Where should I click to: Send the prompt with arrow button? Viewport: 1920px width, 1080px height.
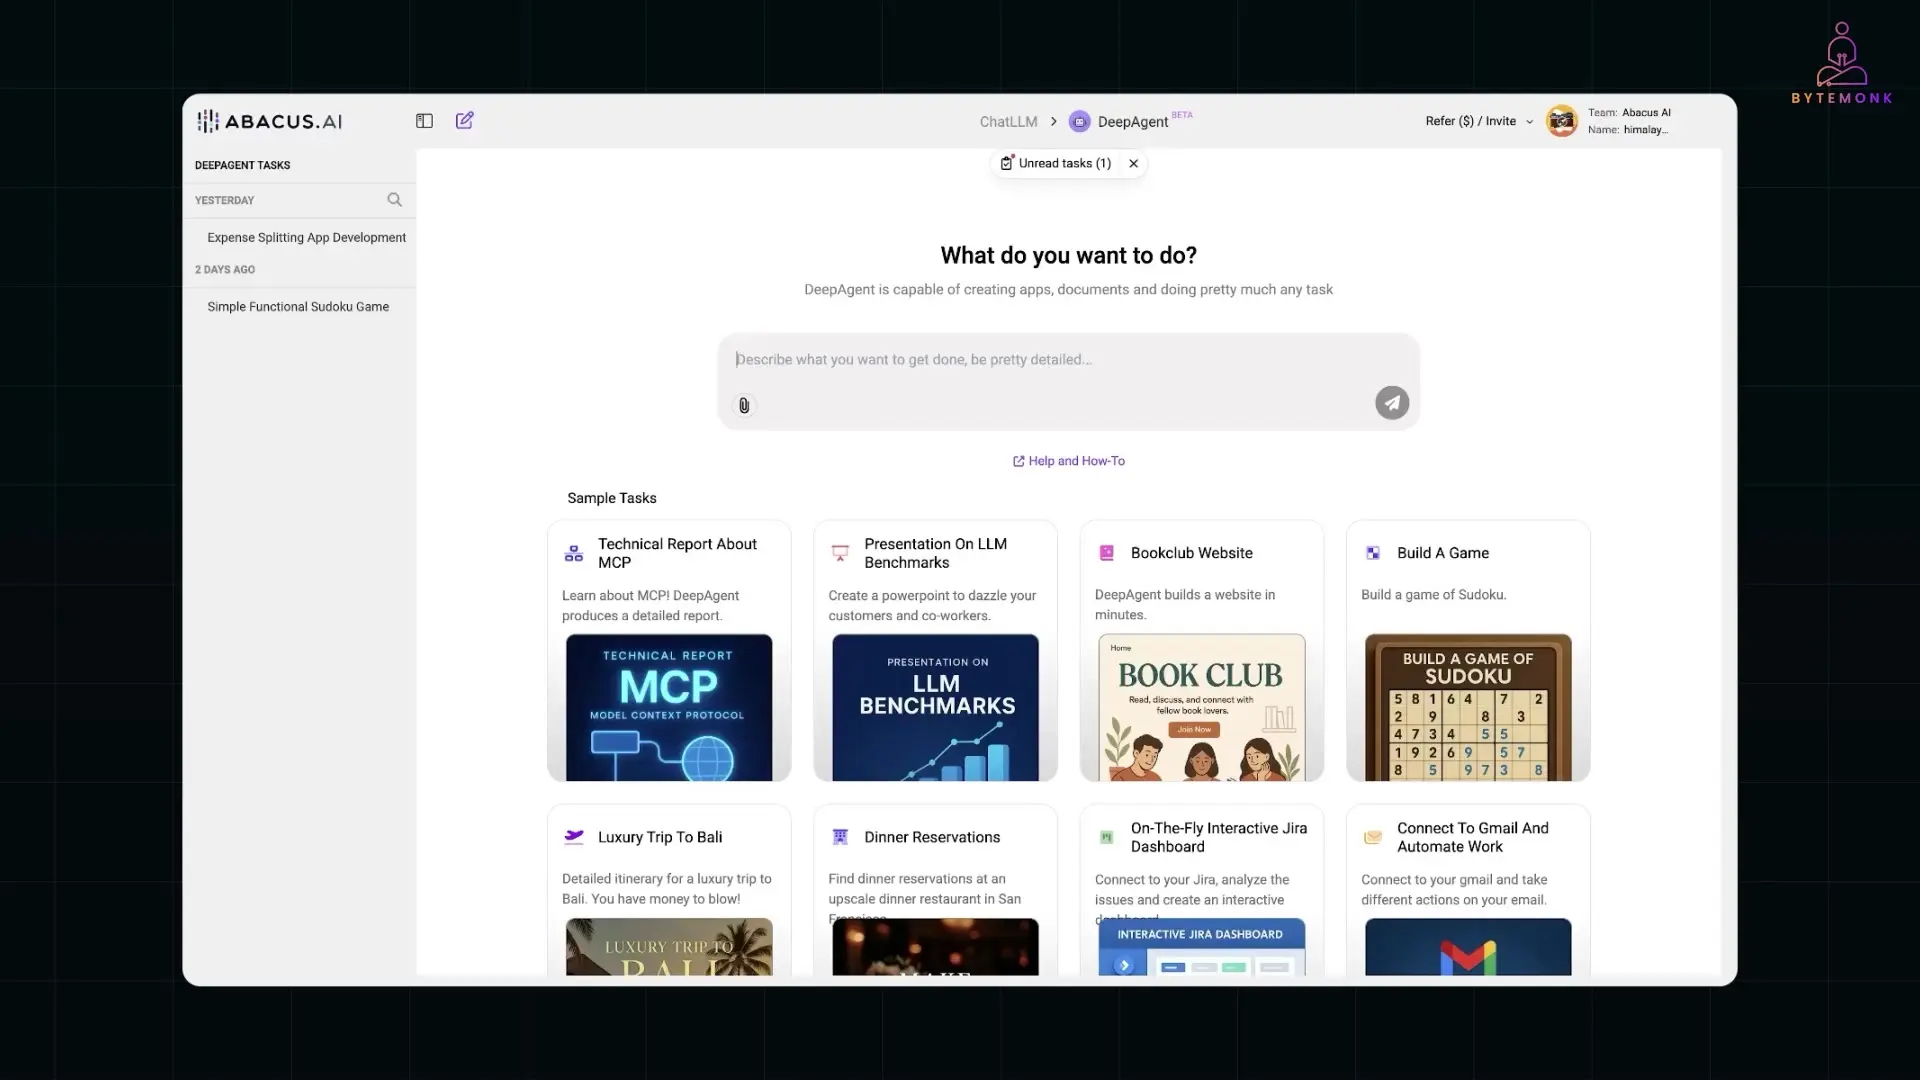coord(1392,403)
